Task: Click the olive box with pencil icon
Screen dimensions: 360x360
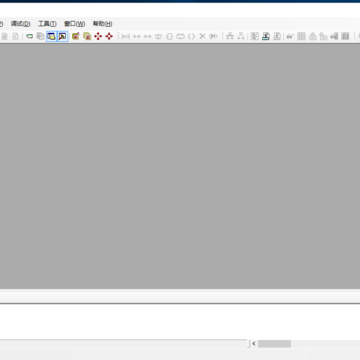Action: (x=76, y=36)
